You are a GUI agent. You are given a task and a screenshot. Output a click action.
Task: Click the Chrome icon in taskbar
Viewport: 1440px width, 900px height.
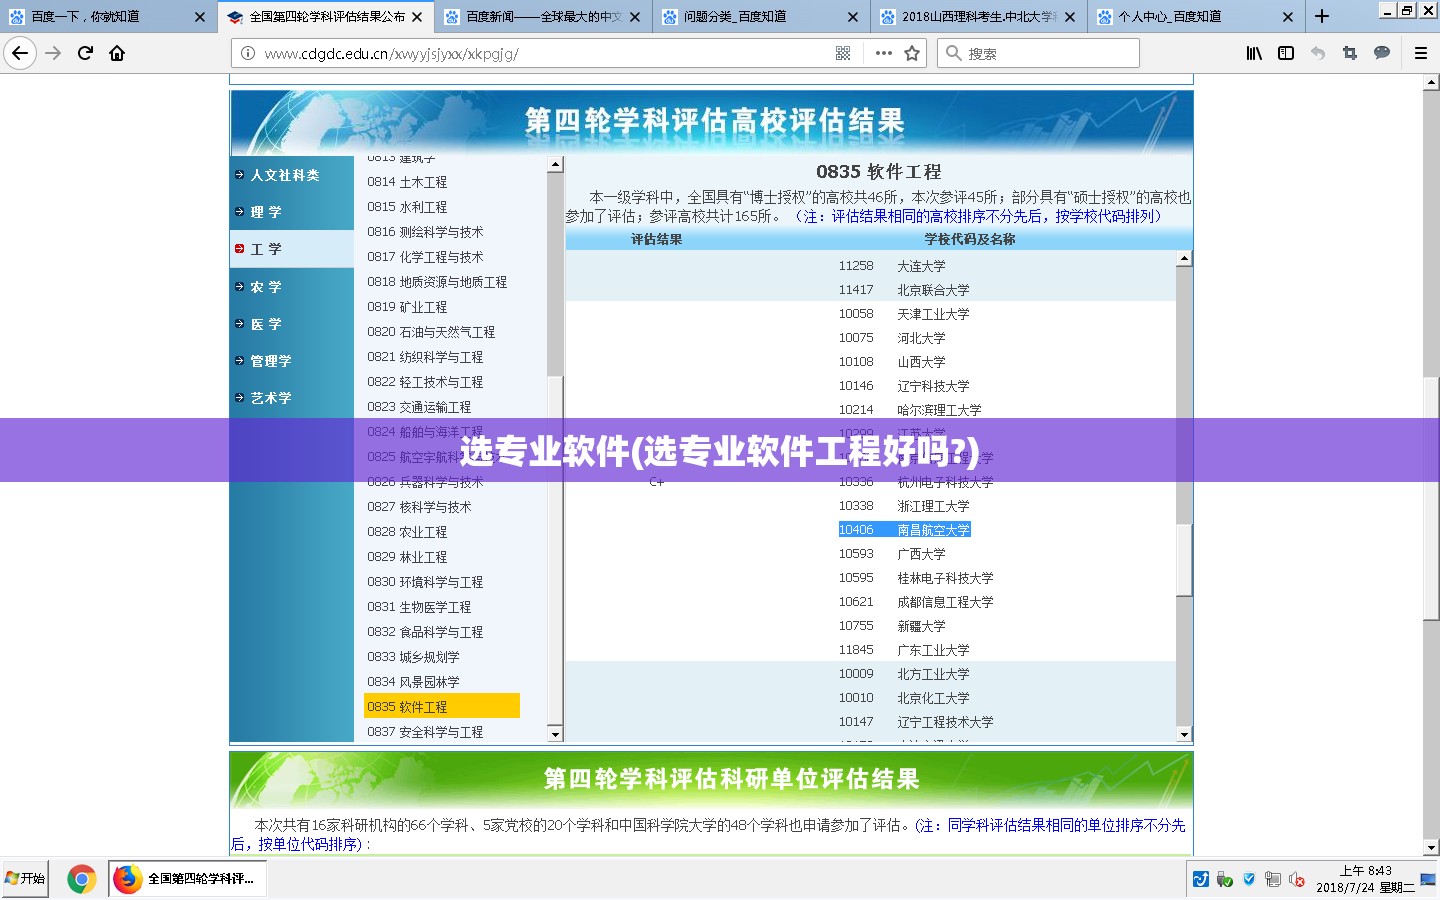tap(82, 879)
